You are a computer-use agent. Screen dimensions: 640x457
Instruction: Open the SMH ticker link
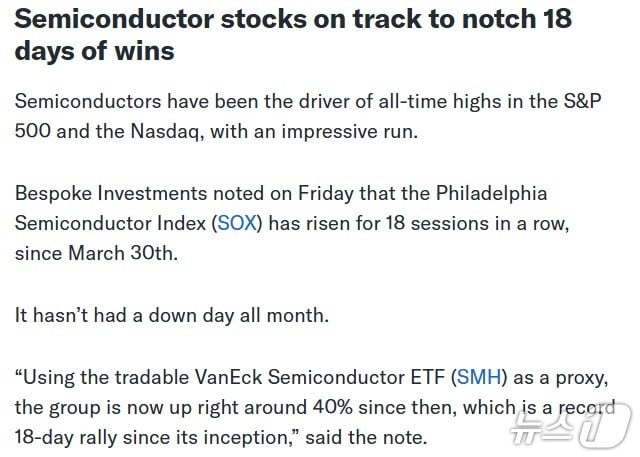(x=482, y=377)
